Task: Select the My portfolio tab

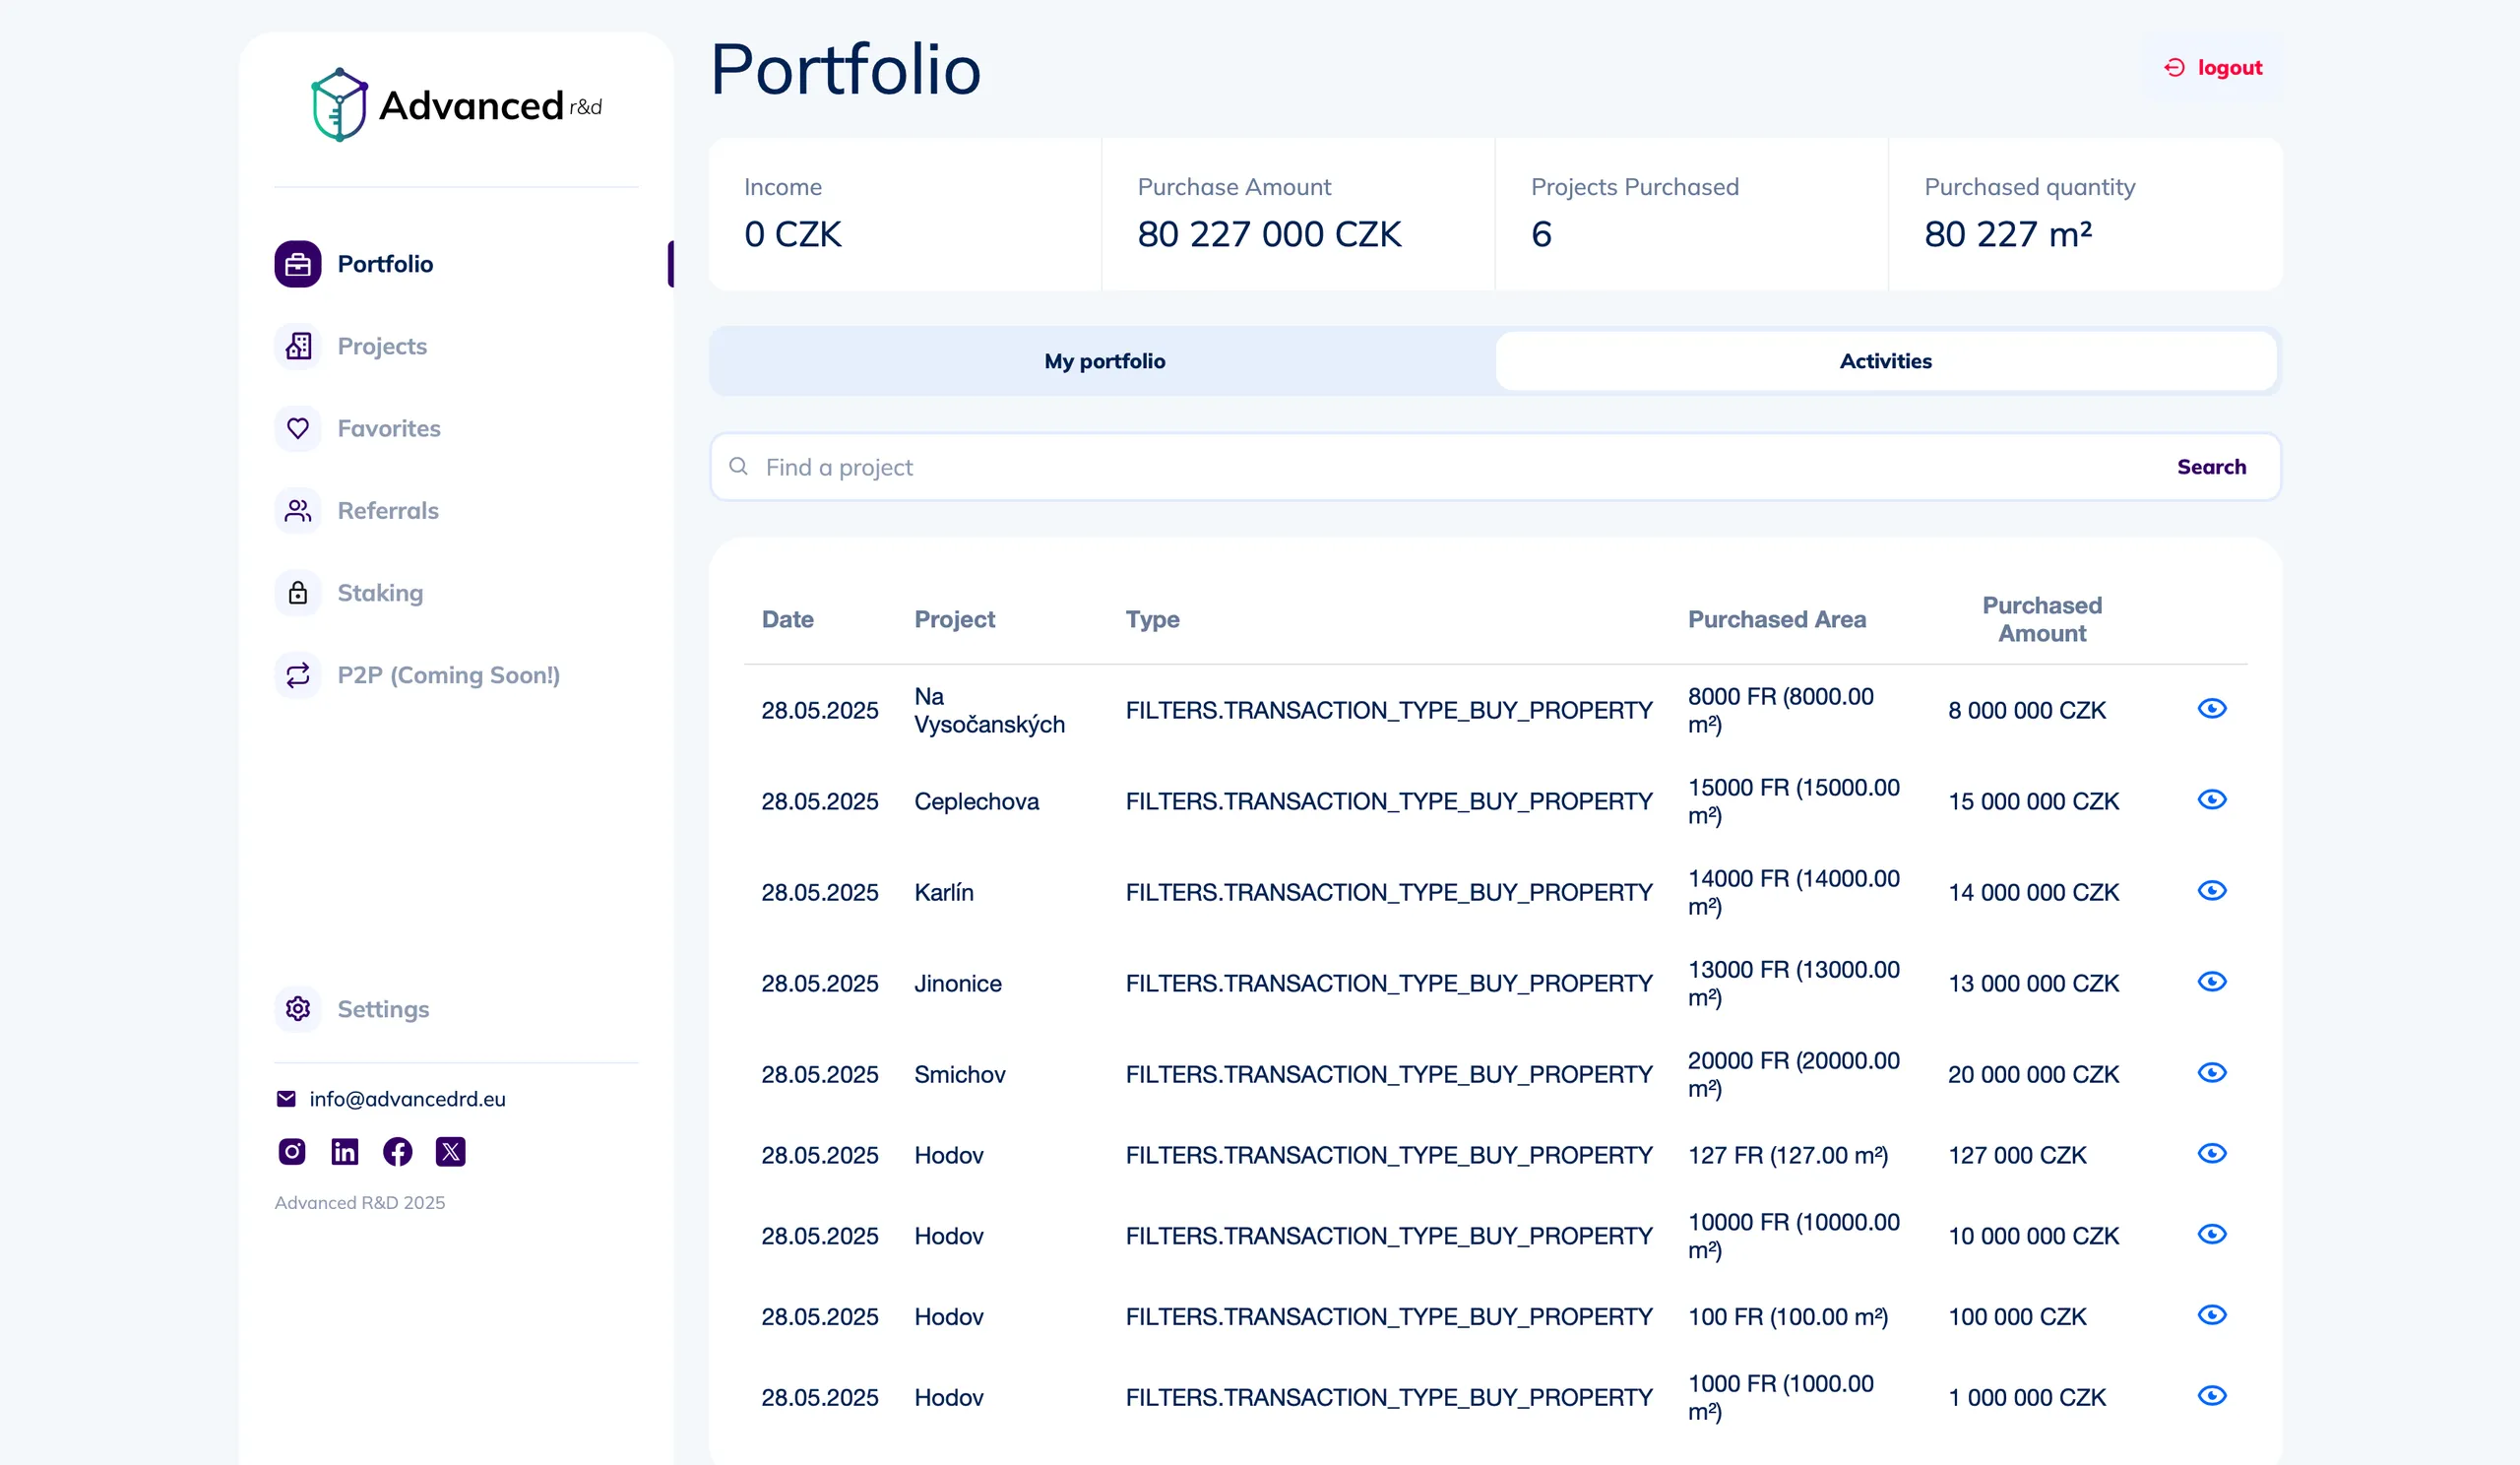Action: pyautogui.click(x=1103, y=361)
